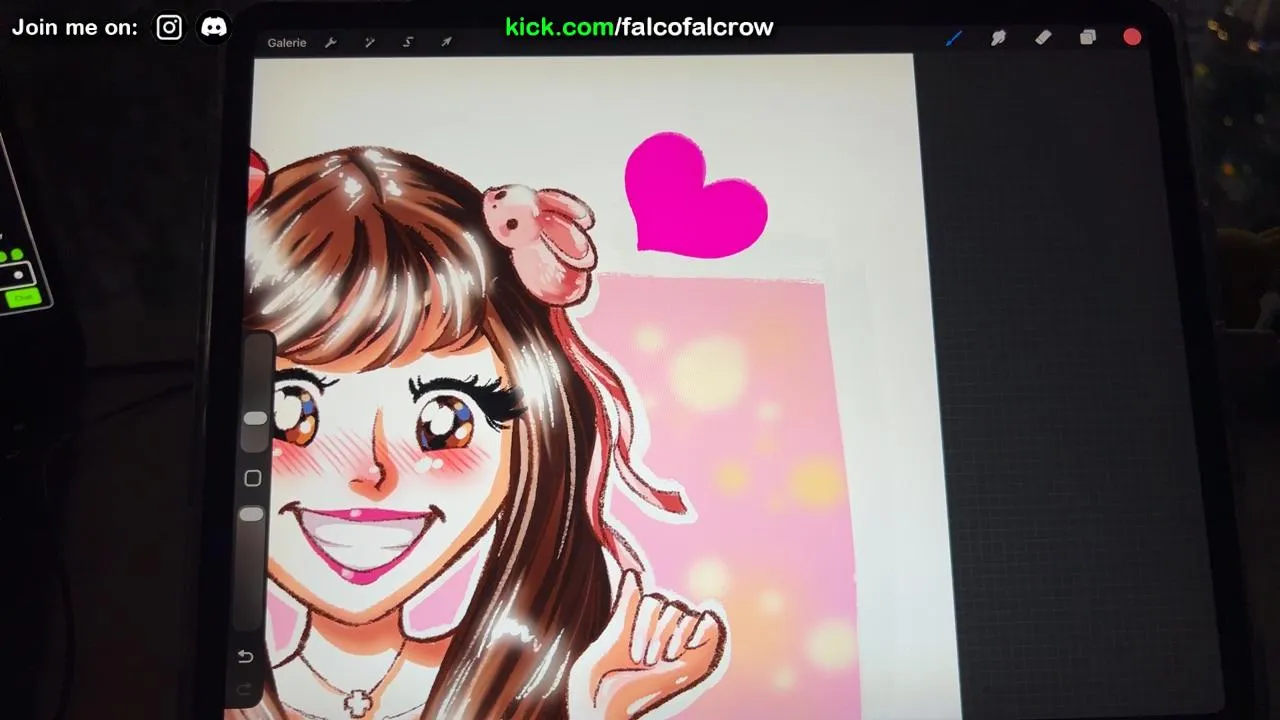Open the red active color swatch

1132,37
